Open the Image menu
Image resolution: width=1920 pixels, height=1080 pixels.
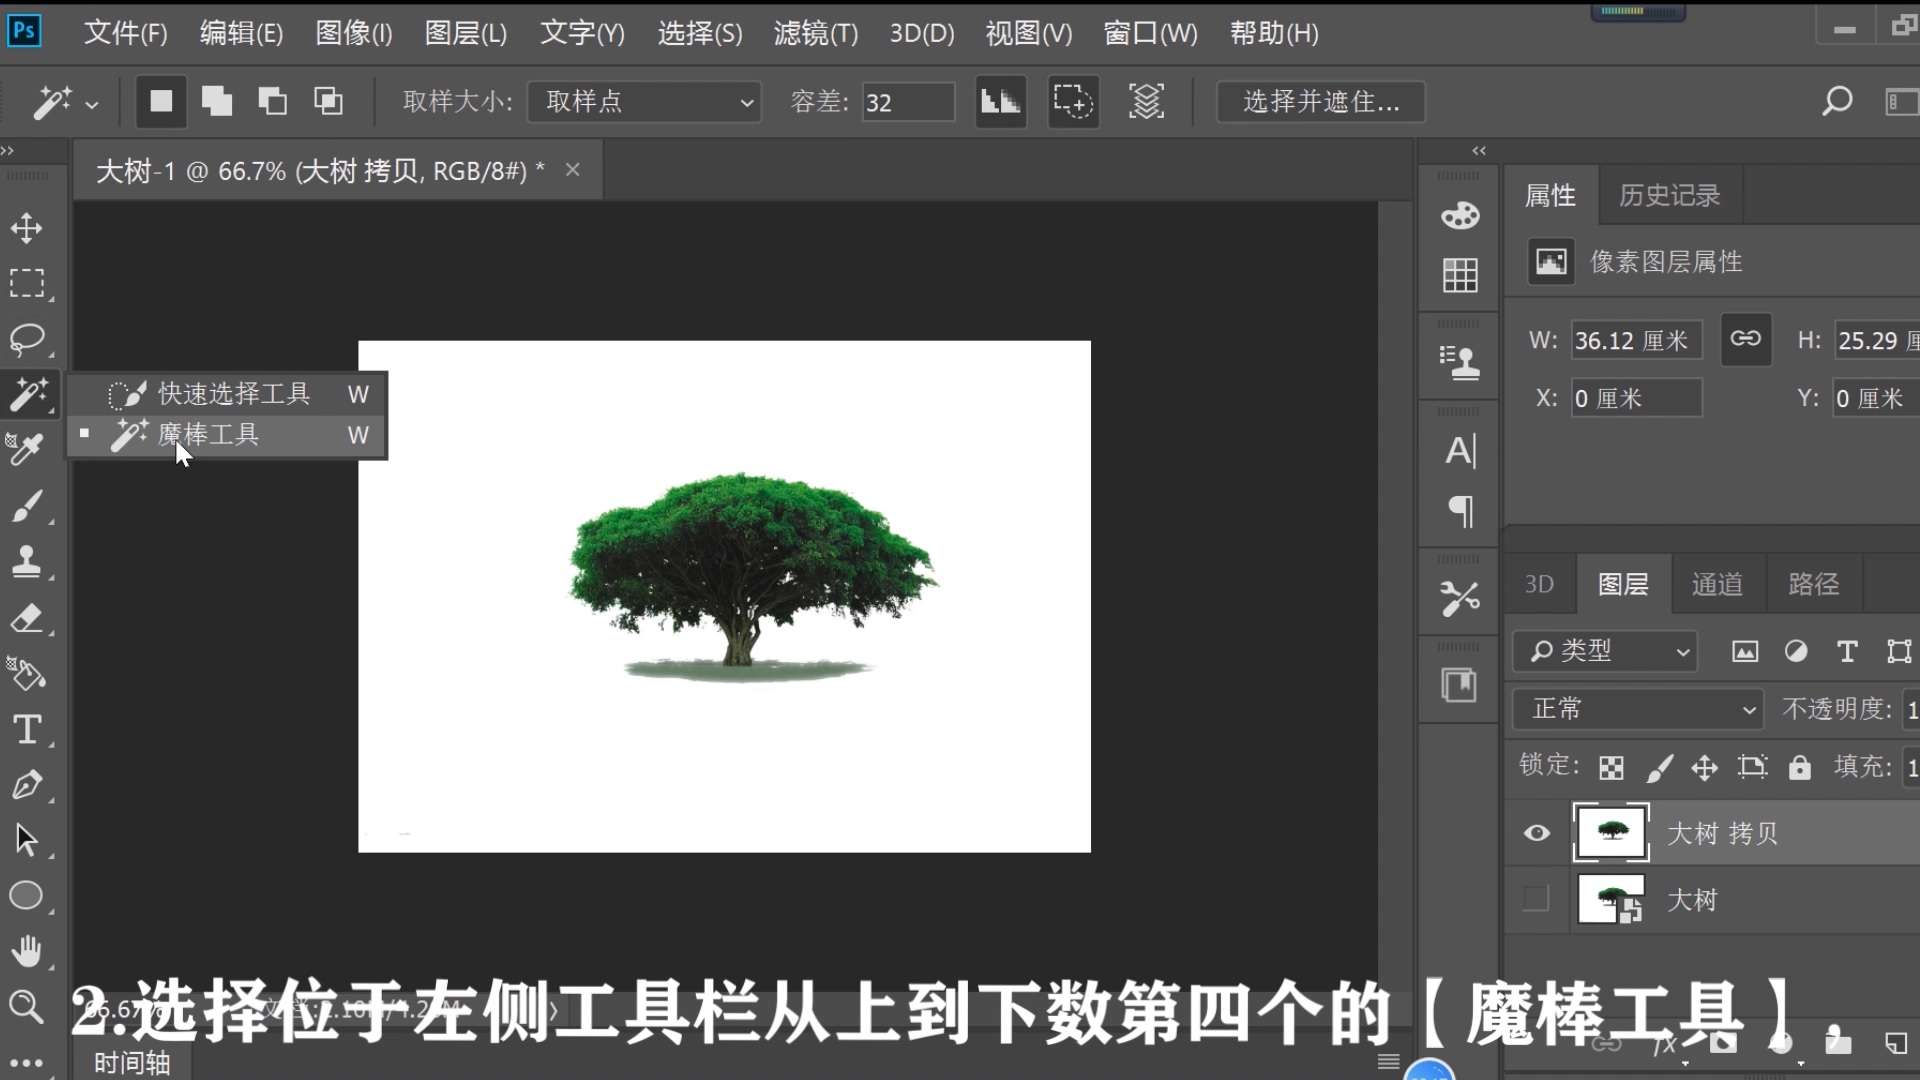(354, 33)
